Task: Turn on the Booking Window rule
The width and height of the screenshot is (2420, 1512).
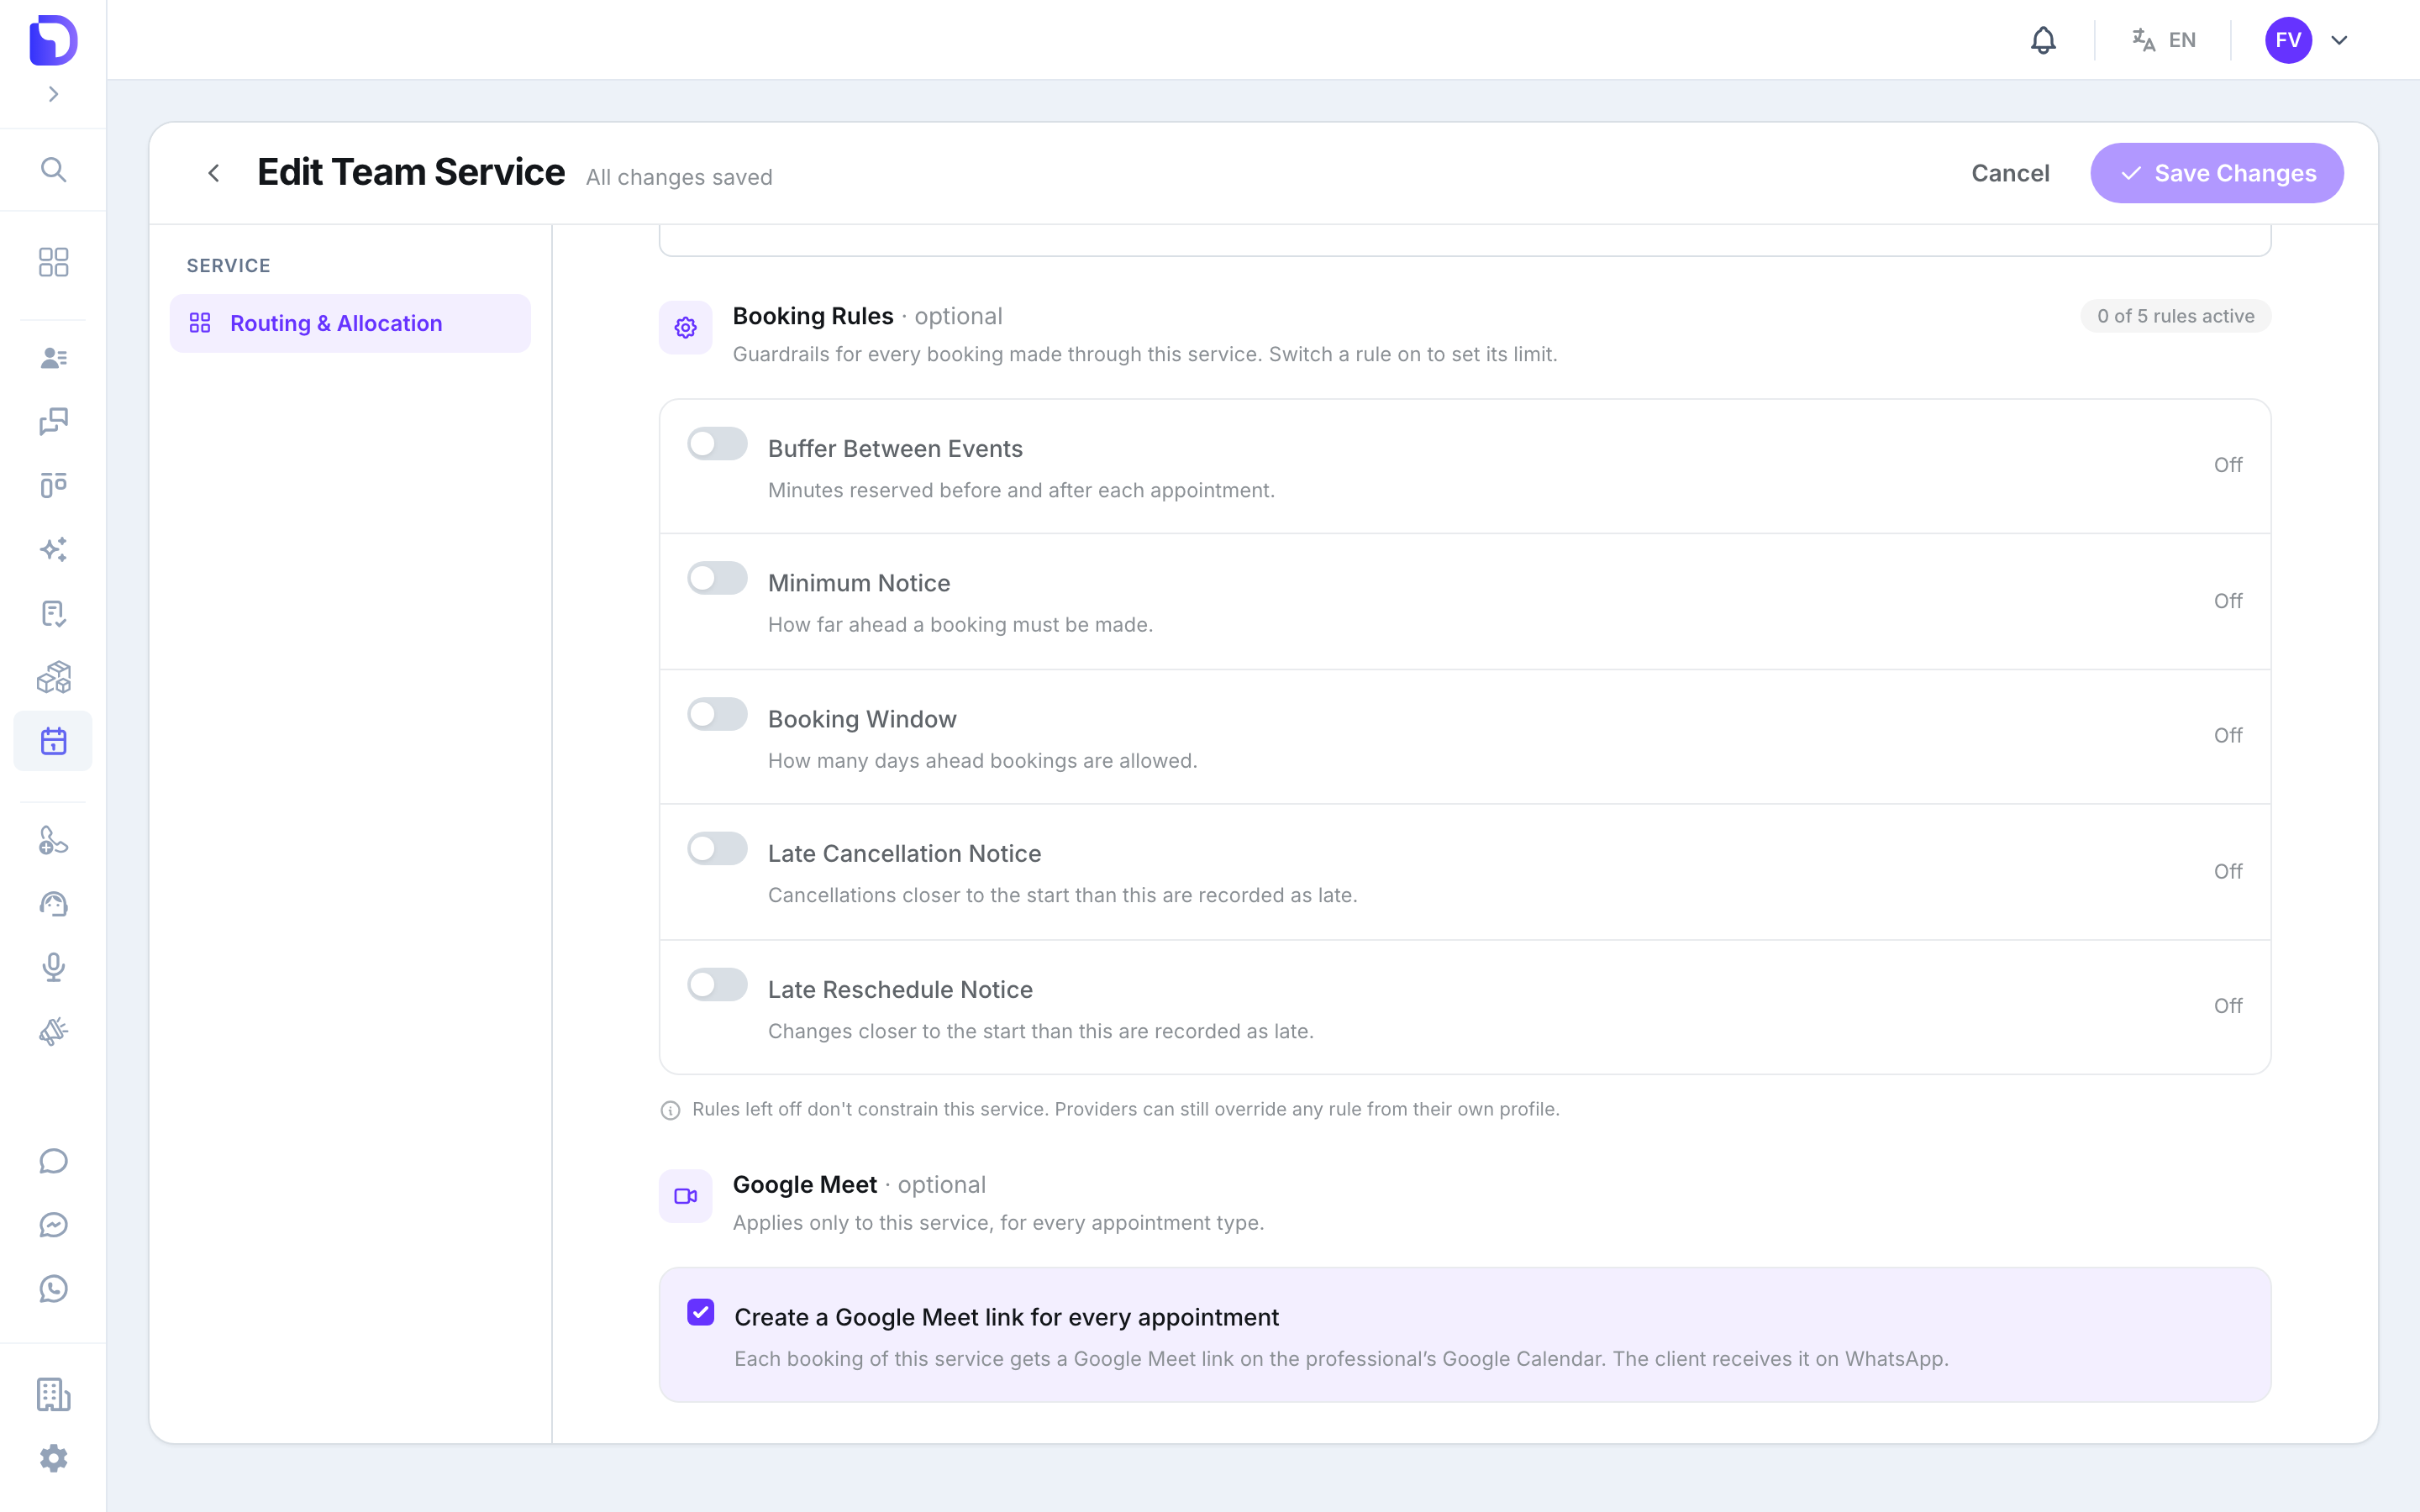Action: click(x=717, y=714)
